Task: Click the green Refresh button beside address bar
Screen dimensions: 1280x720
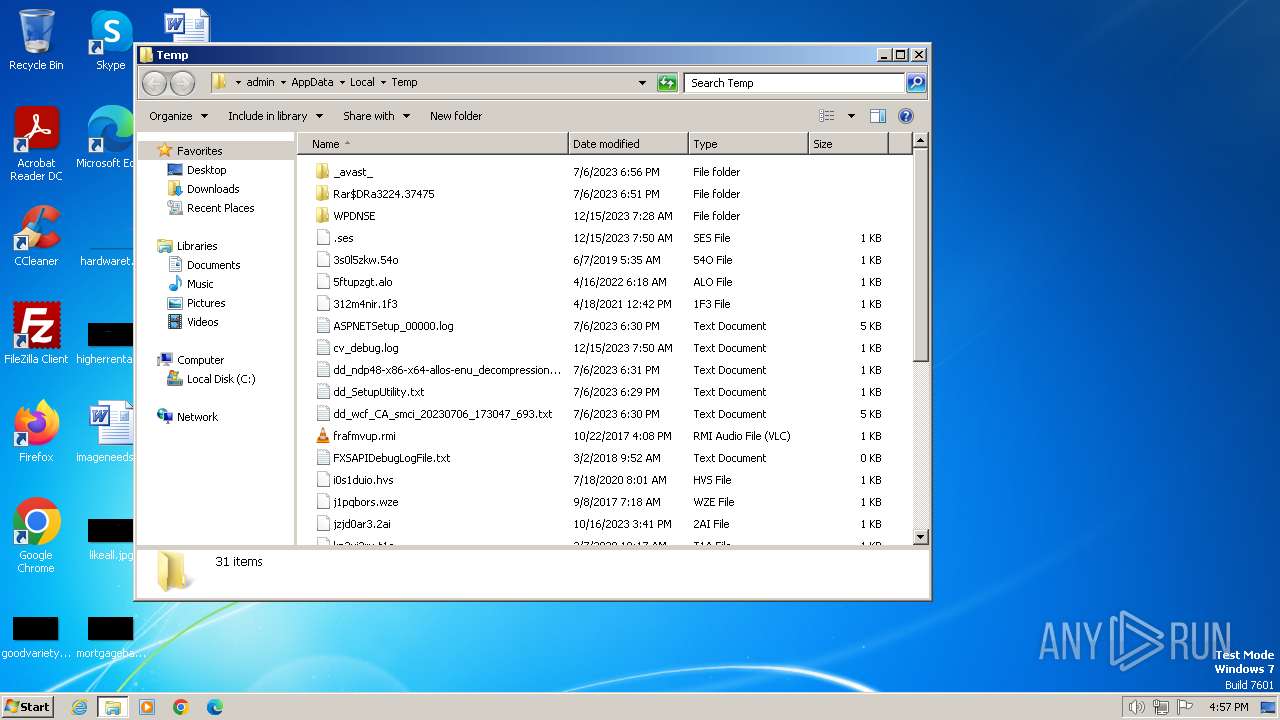Action: pos(667,83)
